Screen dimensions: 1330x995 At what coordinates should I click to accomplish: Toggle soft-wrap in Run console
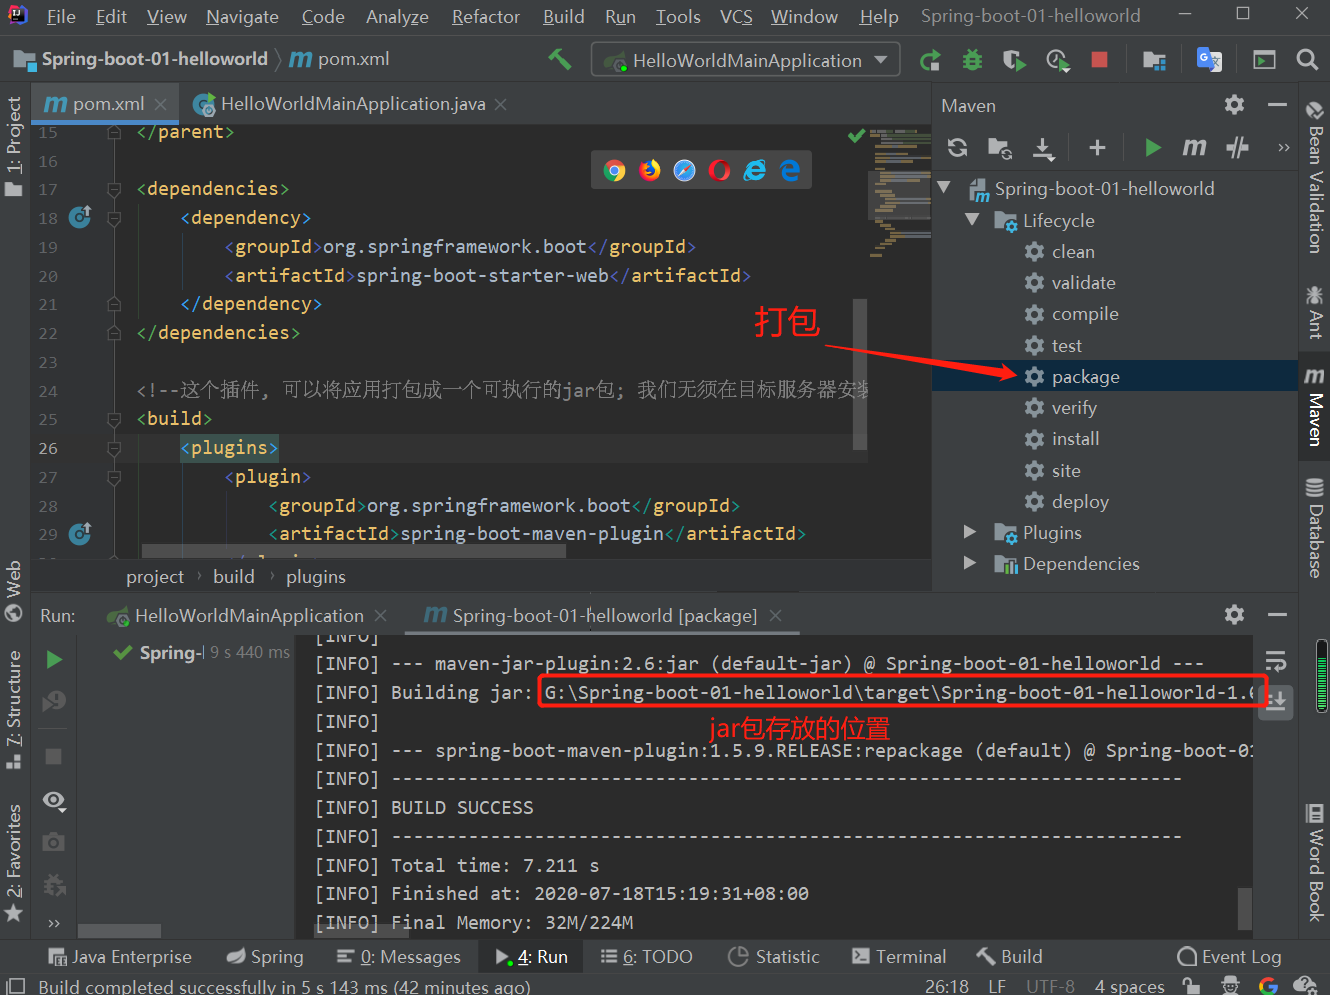pyautogui.click(x=1275, y=661)
